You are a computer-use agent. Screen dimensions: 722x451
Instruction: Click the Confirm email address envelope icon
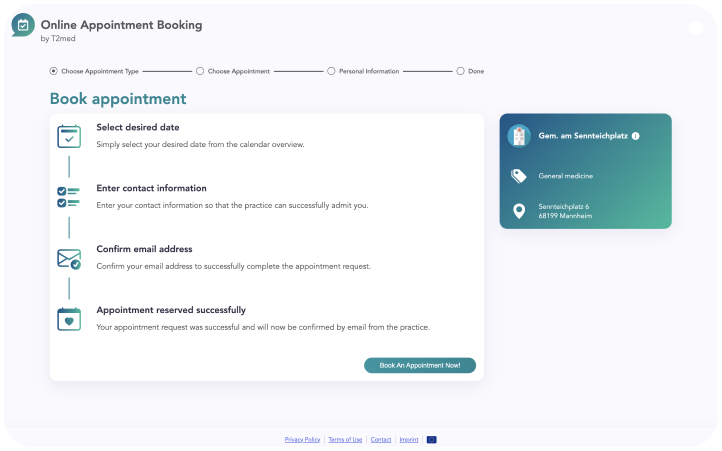[x=69, y=259]
